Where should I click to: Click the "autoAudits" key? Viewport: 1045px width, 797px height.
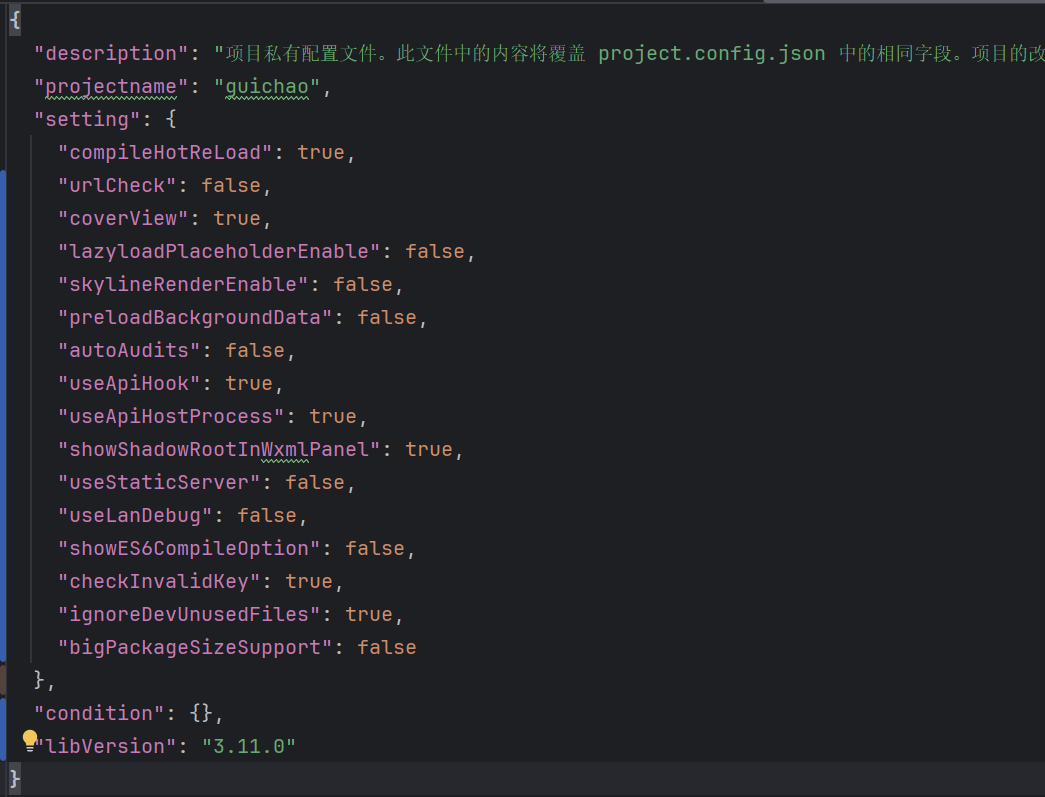pyautogui.click(x=129, y=351)
